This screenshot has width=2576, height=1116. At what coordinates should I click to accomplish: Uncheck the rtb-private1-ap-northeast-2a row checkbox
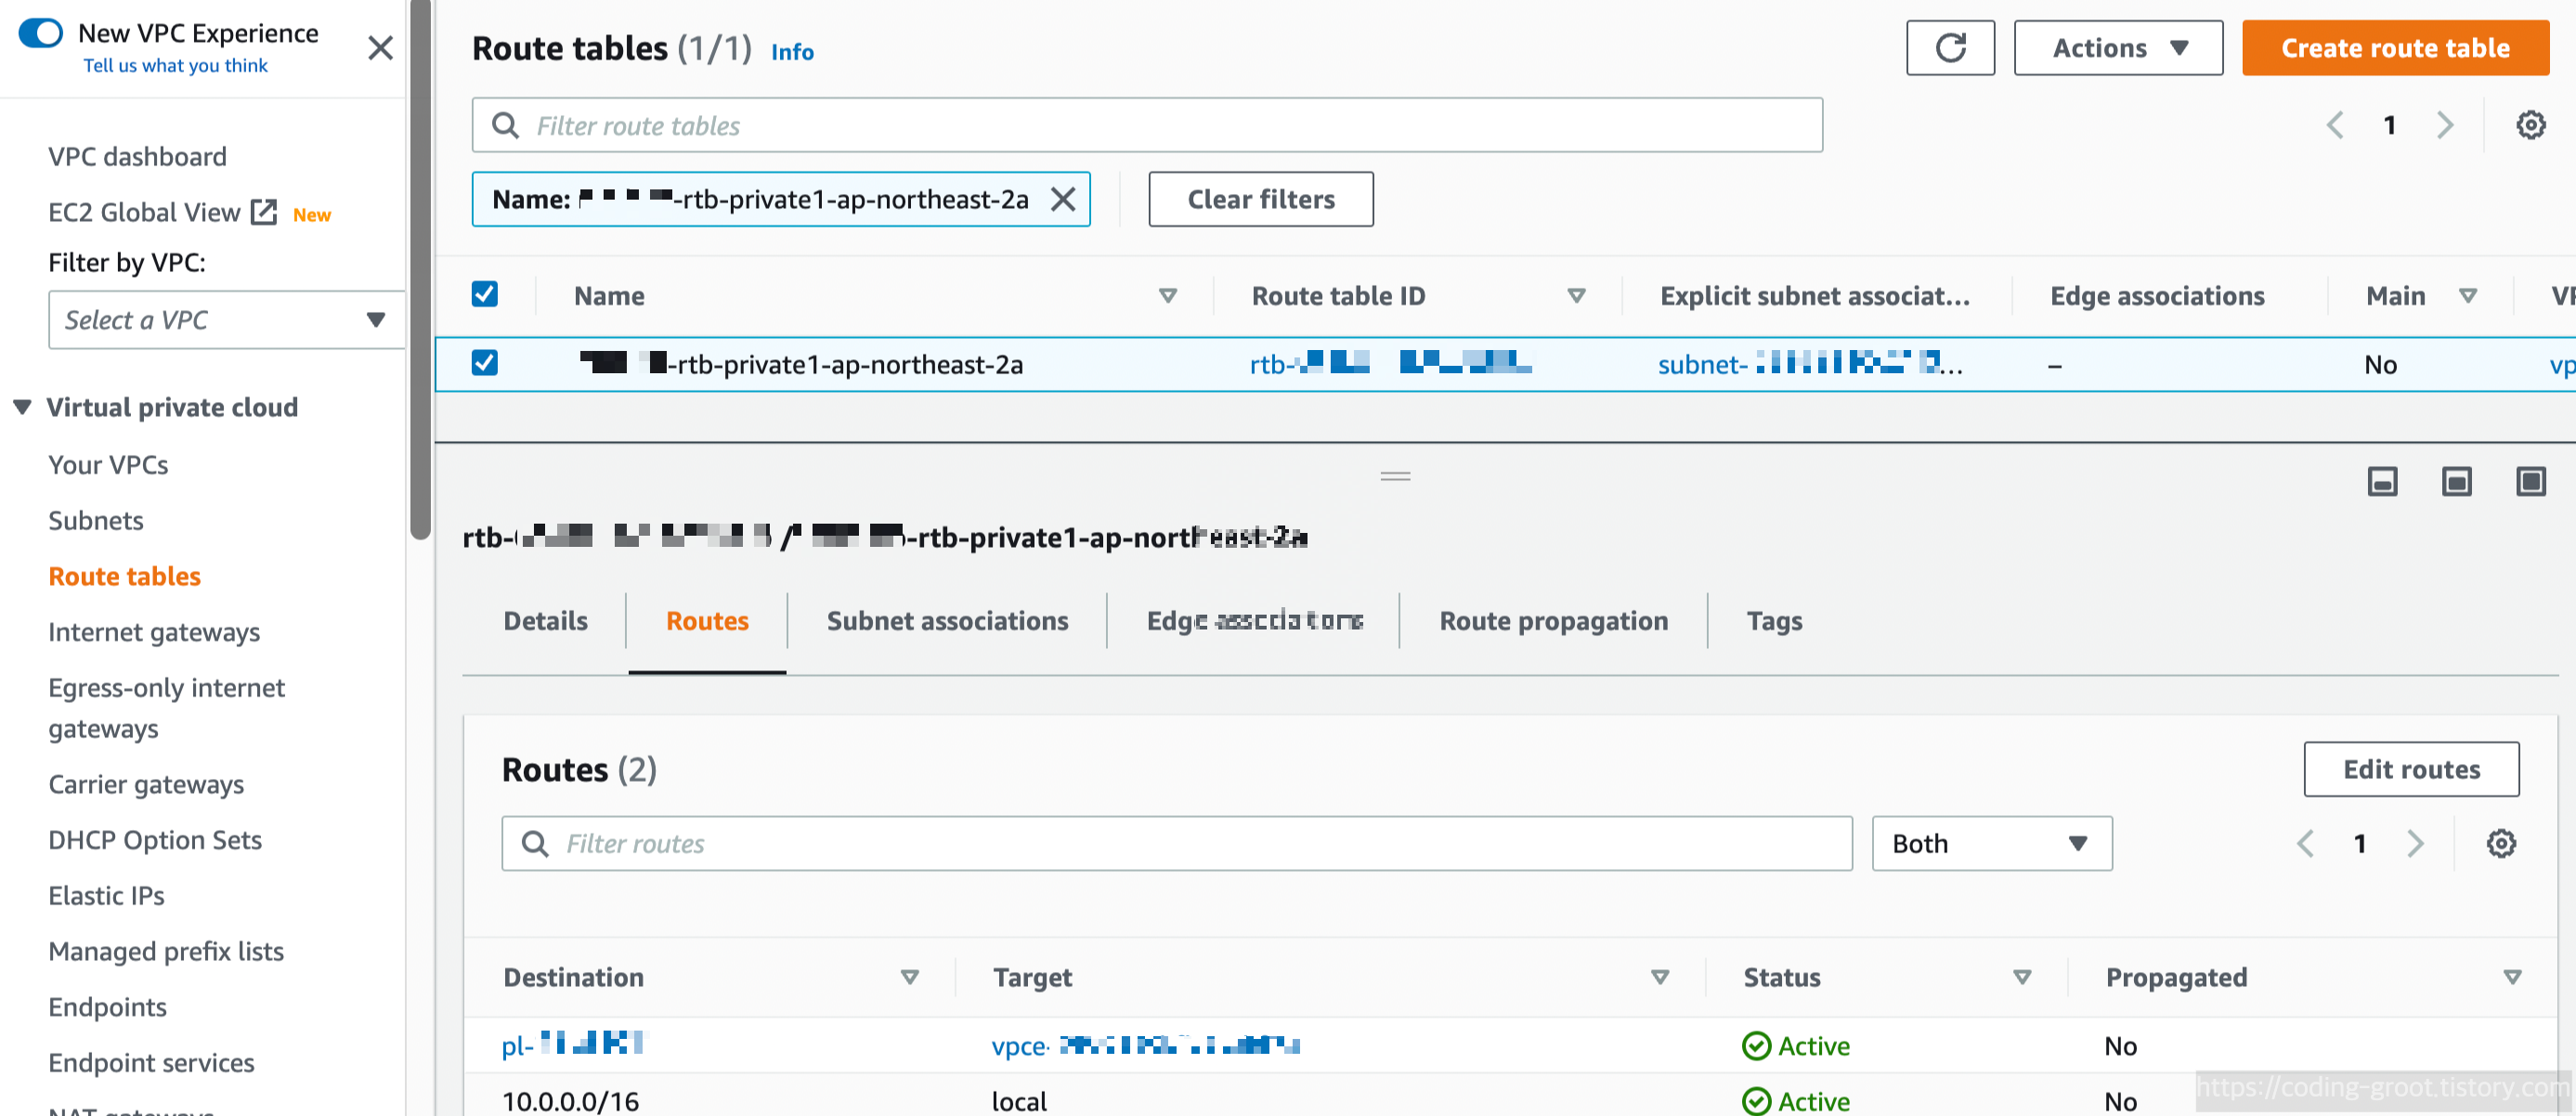pyautogui.click(x=484, y=362)
